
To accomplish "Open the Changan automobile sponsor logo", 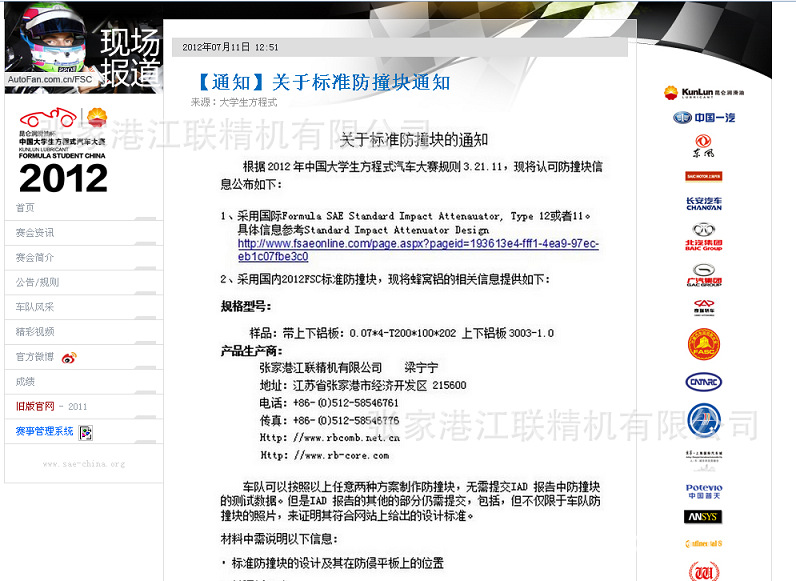I will pos(704,203).
